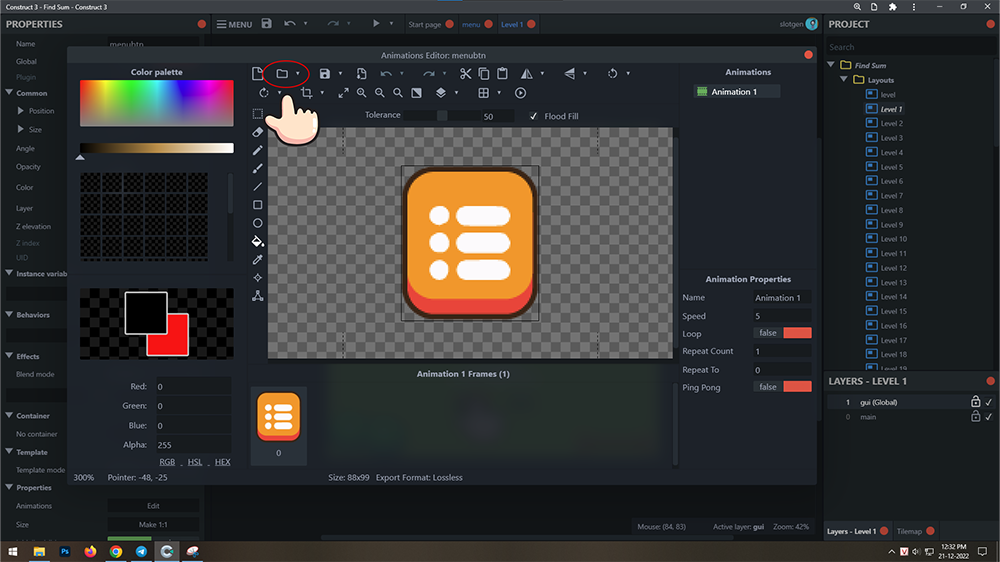The width and height of the screenshot is (1000, 562).
Task: Click the Animations Edit button
Action: 153,506
